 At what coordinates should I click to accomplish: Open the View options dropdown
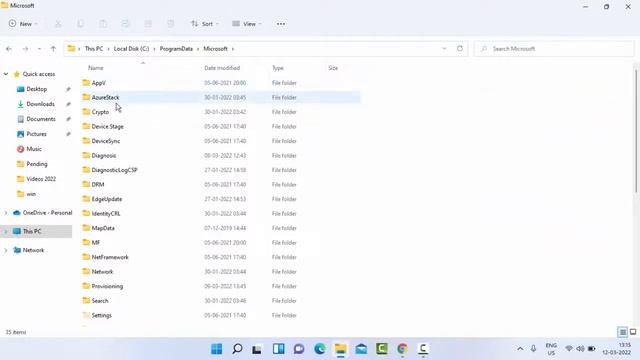pyautogui.click(x=247, y=24)
